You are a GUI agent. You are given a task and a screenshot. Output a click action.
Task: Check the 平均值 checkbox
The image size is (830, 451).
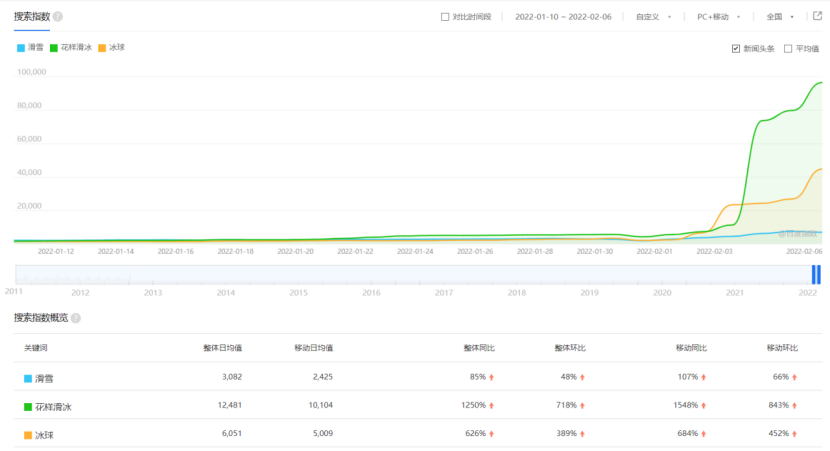click(x=788, y=48)
